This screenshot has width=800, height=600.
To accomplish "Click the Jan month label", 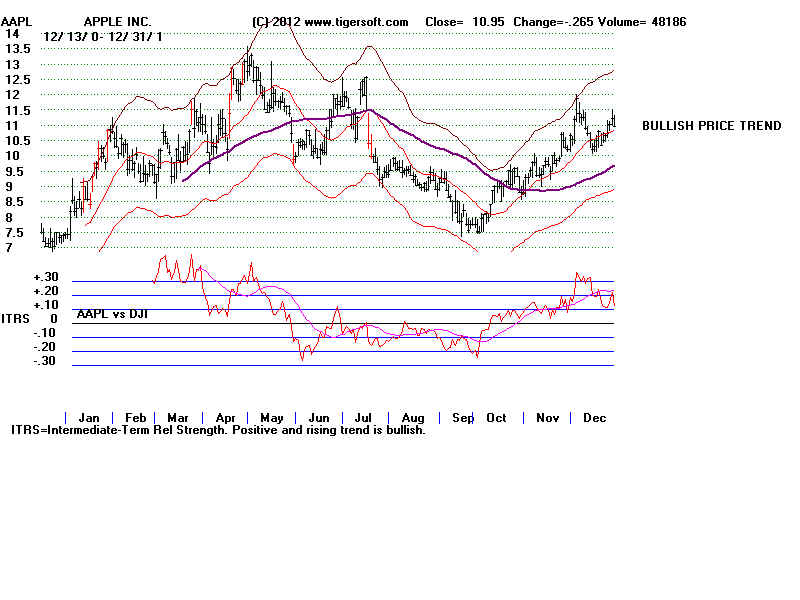I will point(89,417).
